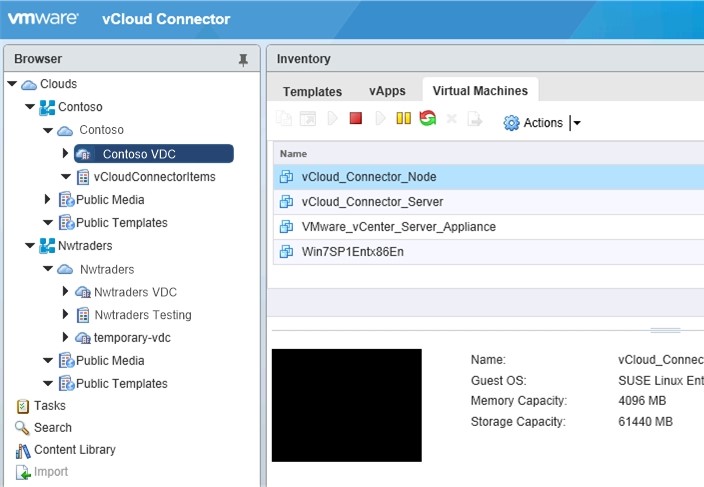Viewport: 704px width, 487px height.
Task: Collapse the Clouds root node
Action: click(x=12, y=83)
